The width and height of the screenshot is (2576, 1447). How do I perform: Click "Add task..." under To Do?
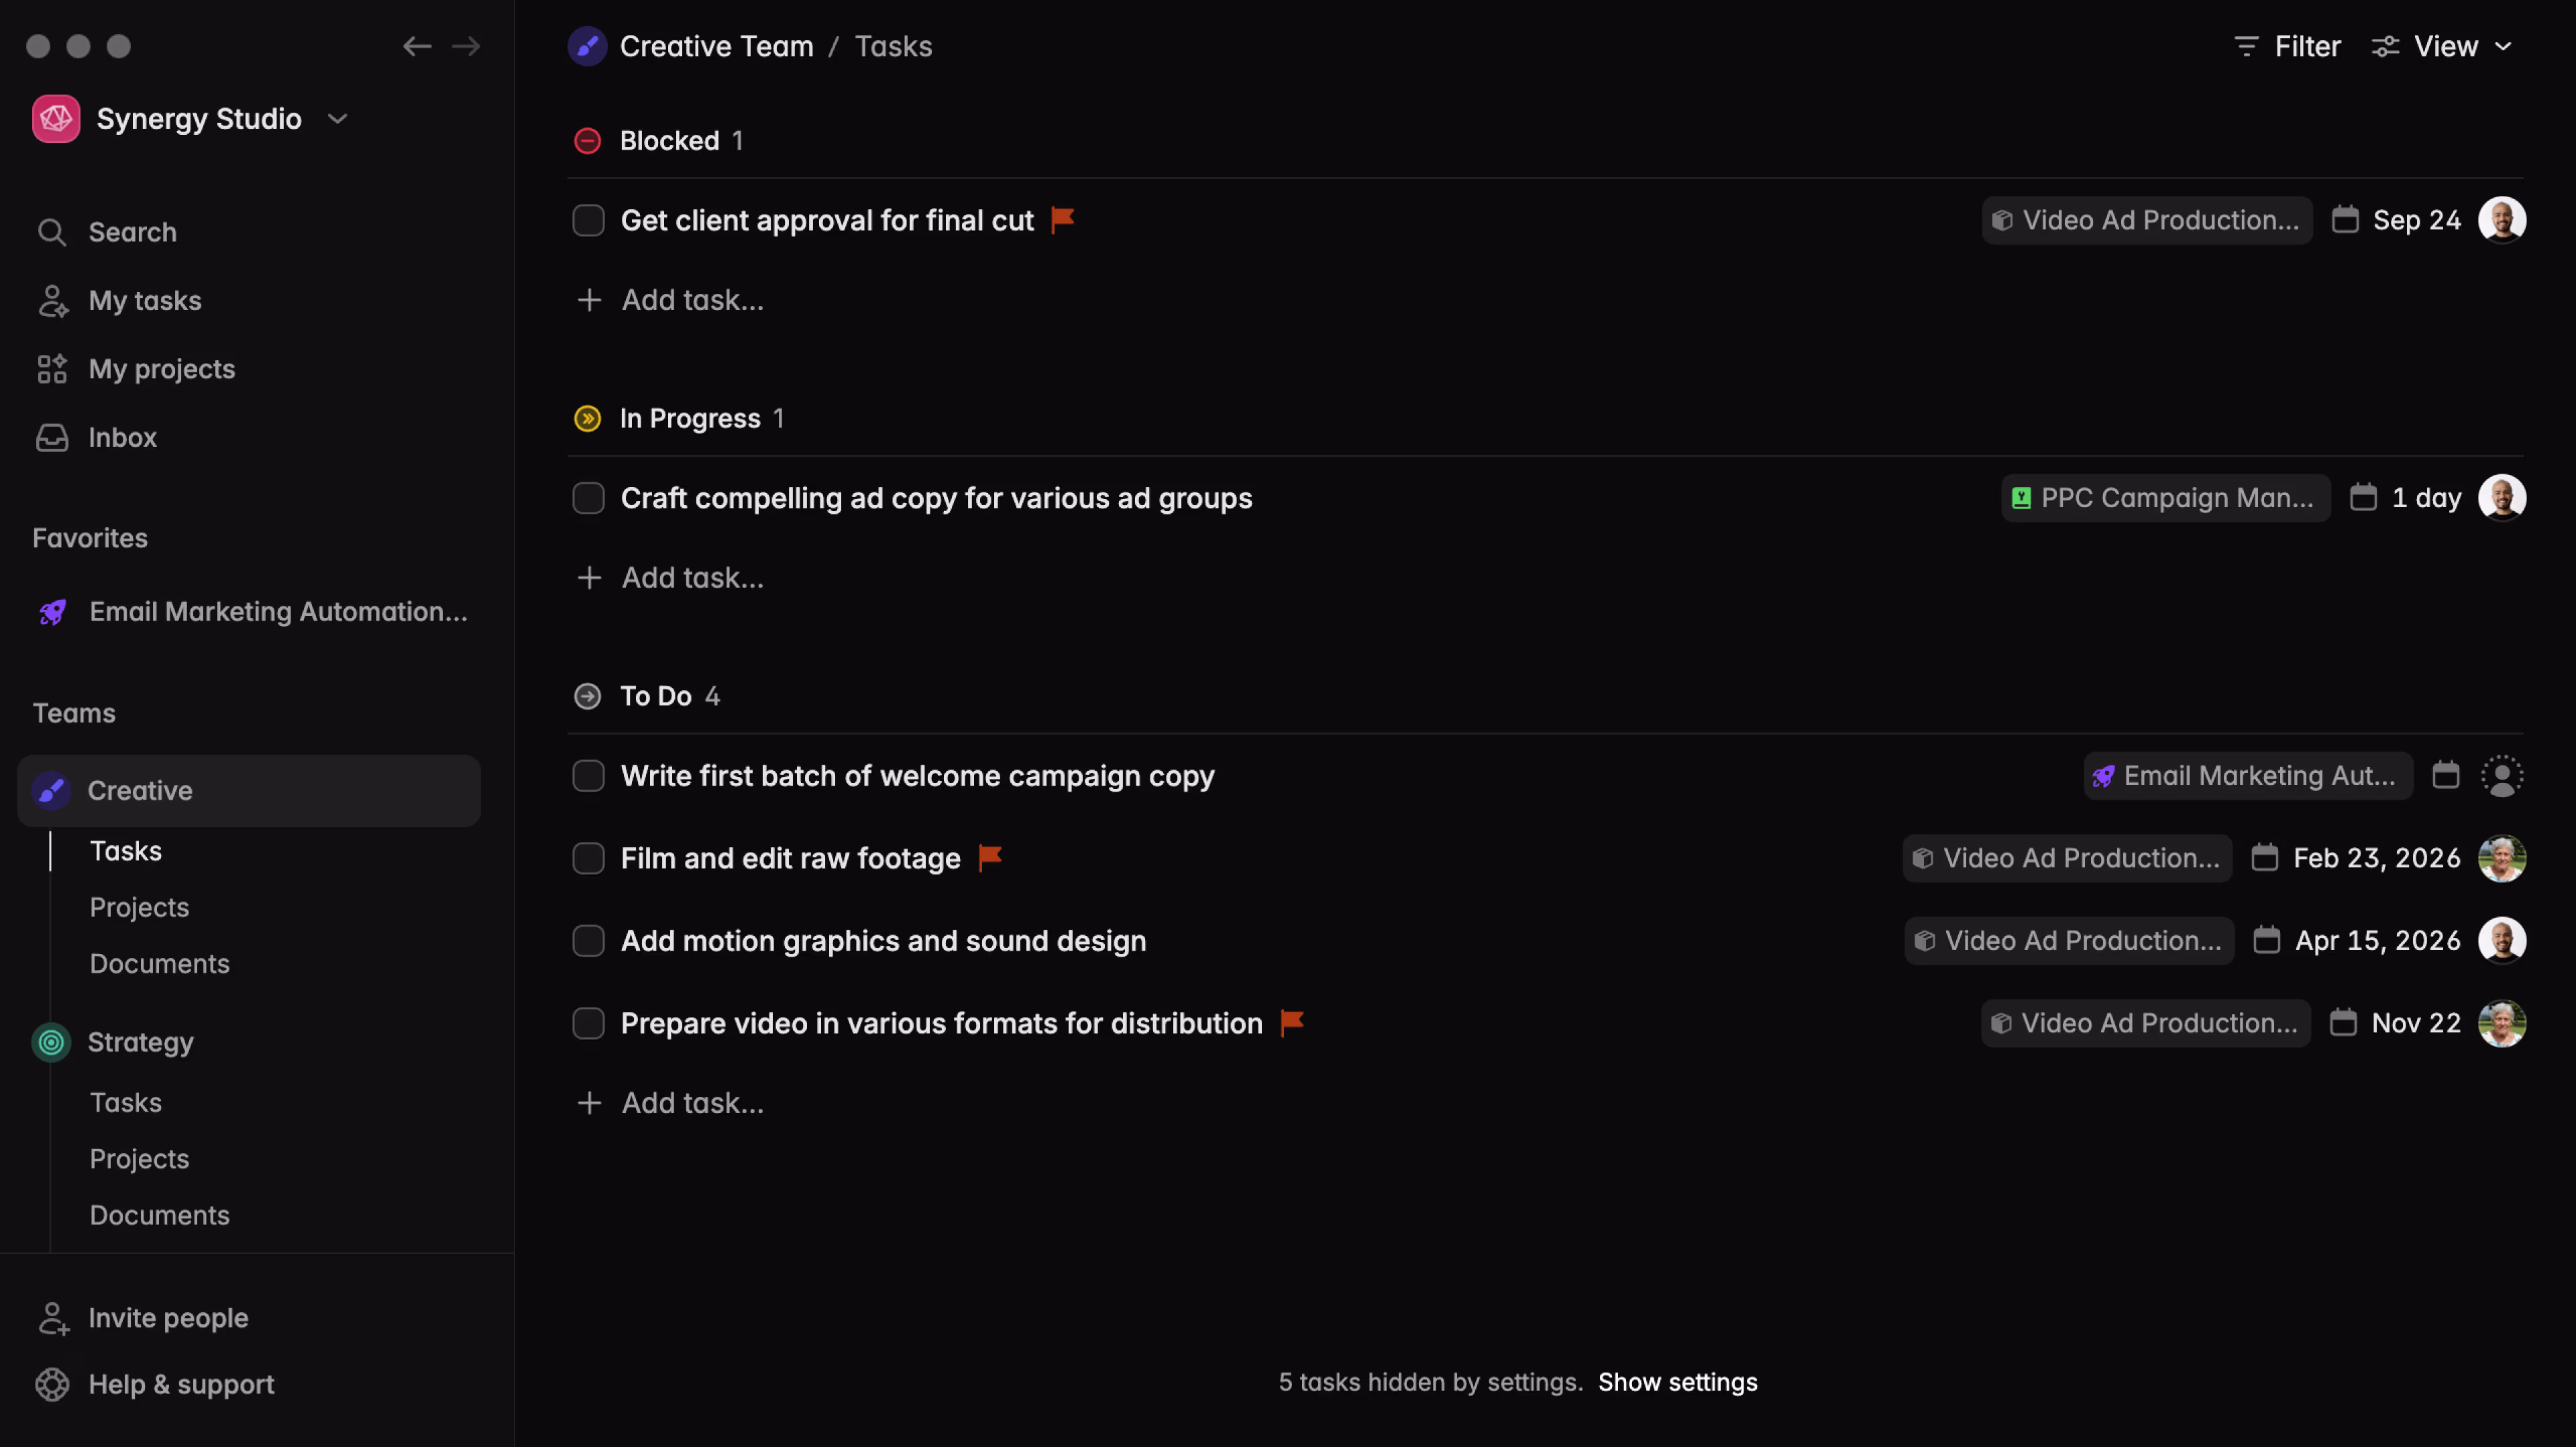click(691, 1102)
